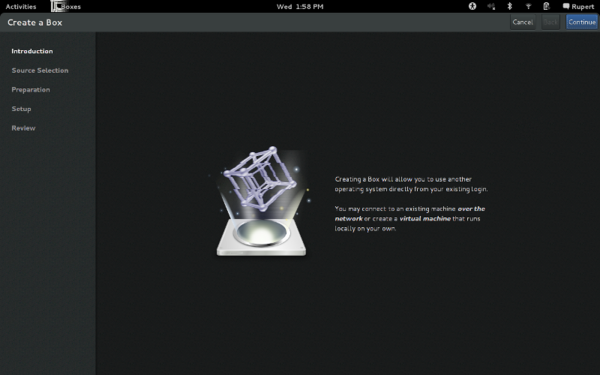Click the chat bubble icon beside Rupert

566,6
